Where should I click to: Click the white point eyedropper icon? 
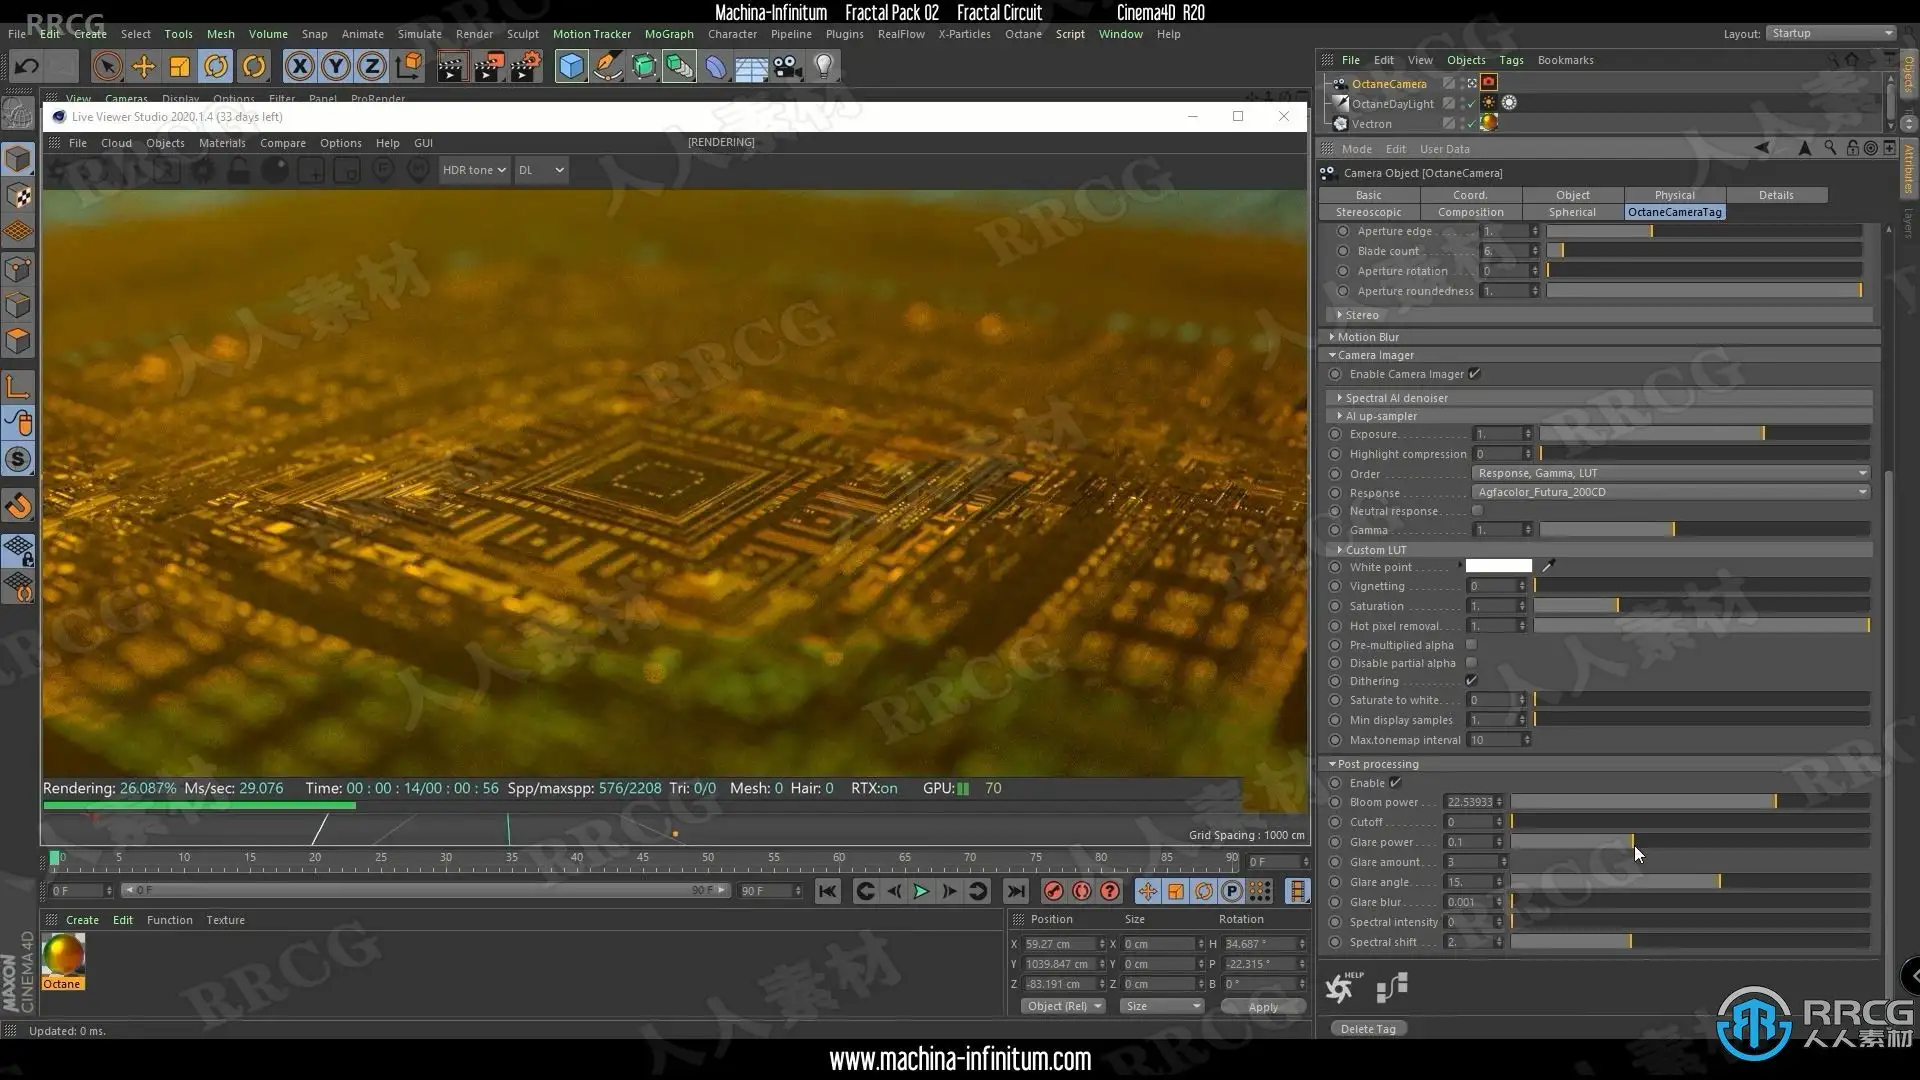pos(1548,566)
